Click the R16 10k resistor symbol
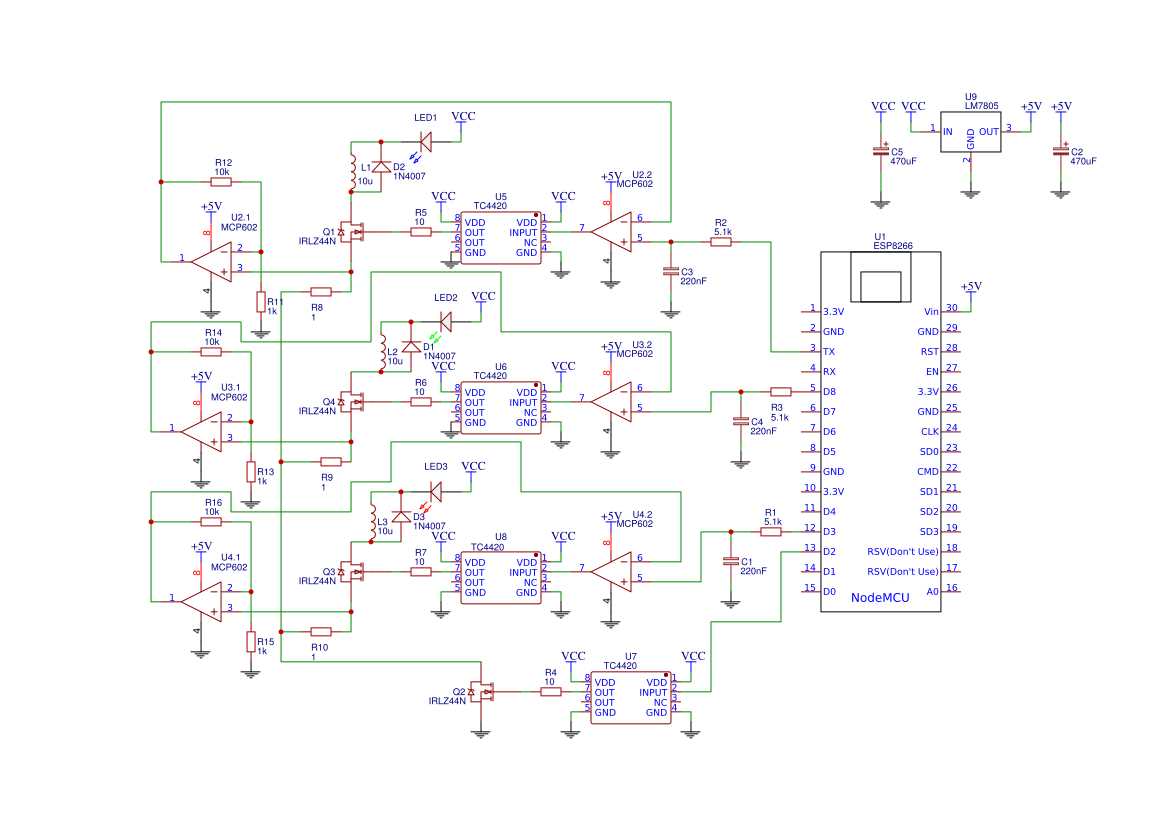The image size is (1172, 829). click(x=212, y=522)
